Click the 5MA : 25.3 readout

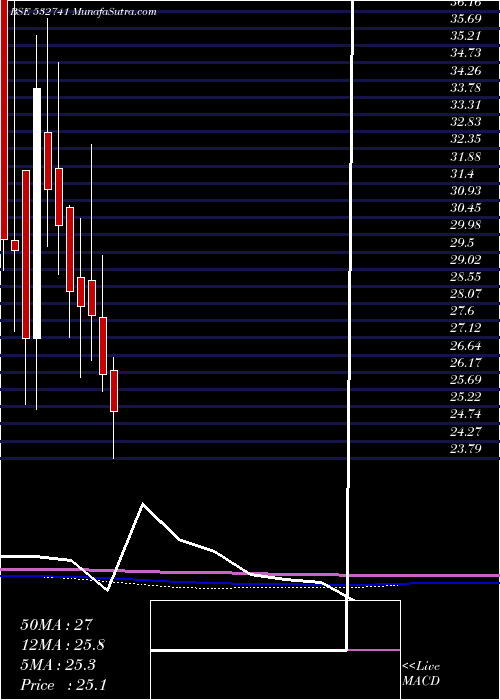pyautogui.click(x=58, y=665)
